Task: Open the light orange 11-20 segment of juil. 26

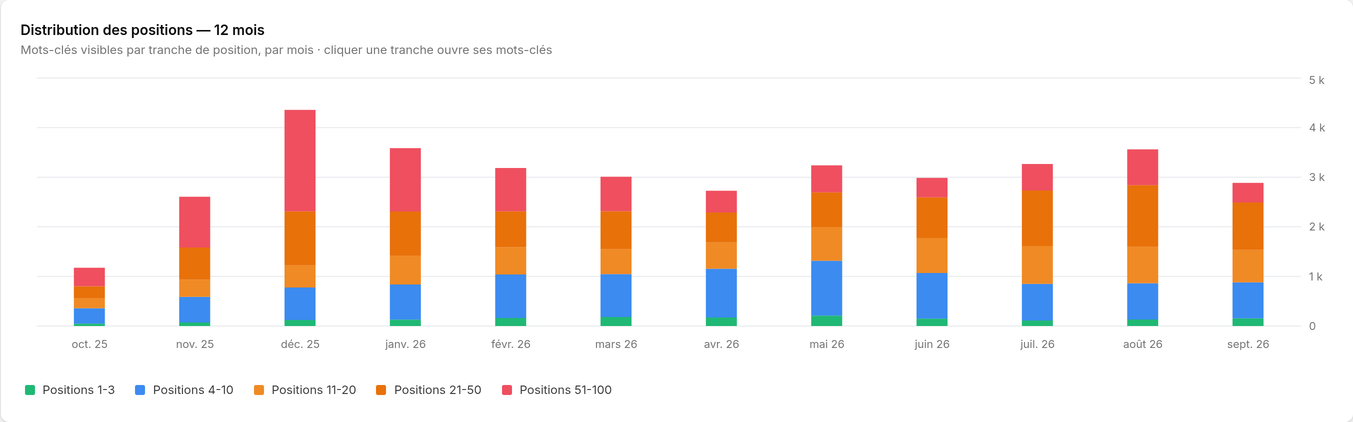Action: point(1037,265)
